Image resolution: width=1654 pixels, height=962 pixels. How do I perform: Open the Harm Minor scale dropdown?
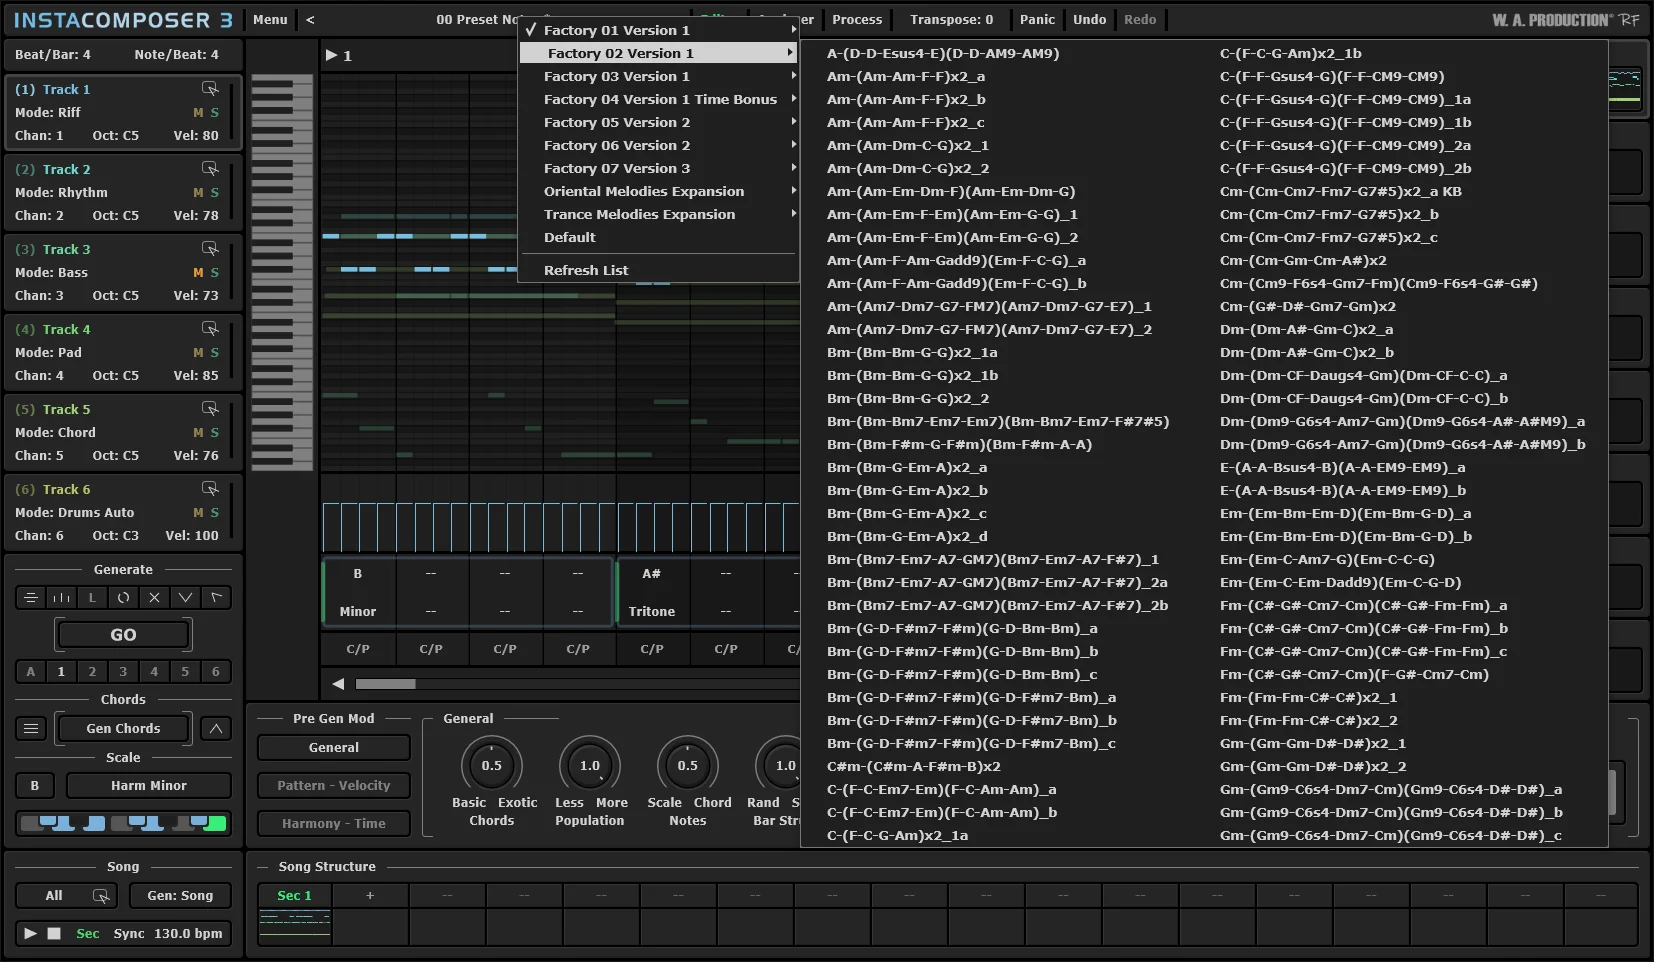[x=148, y=786]
